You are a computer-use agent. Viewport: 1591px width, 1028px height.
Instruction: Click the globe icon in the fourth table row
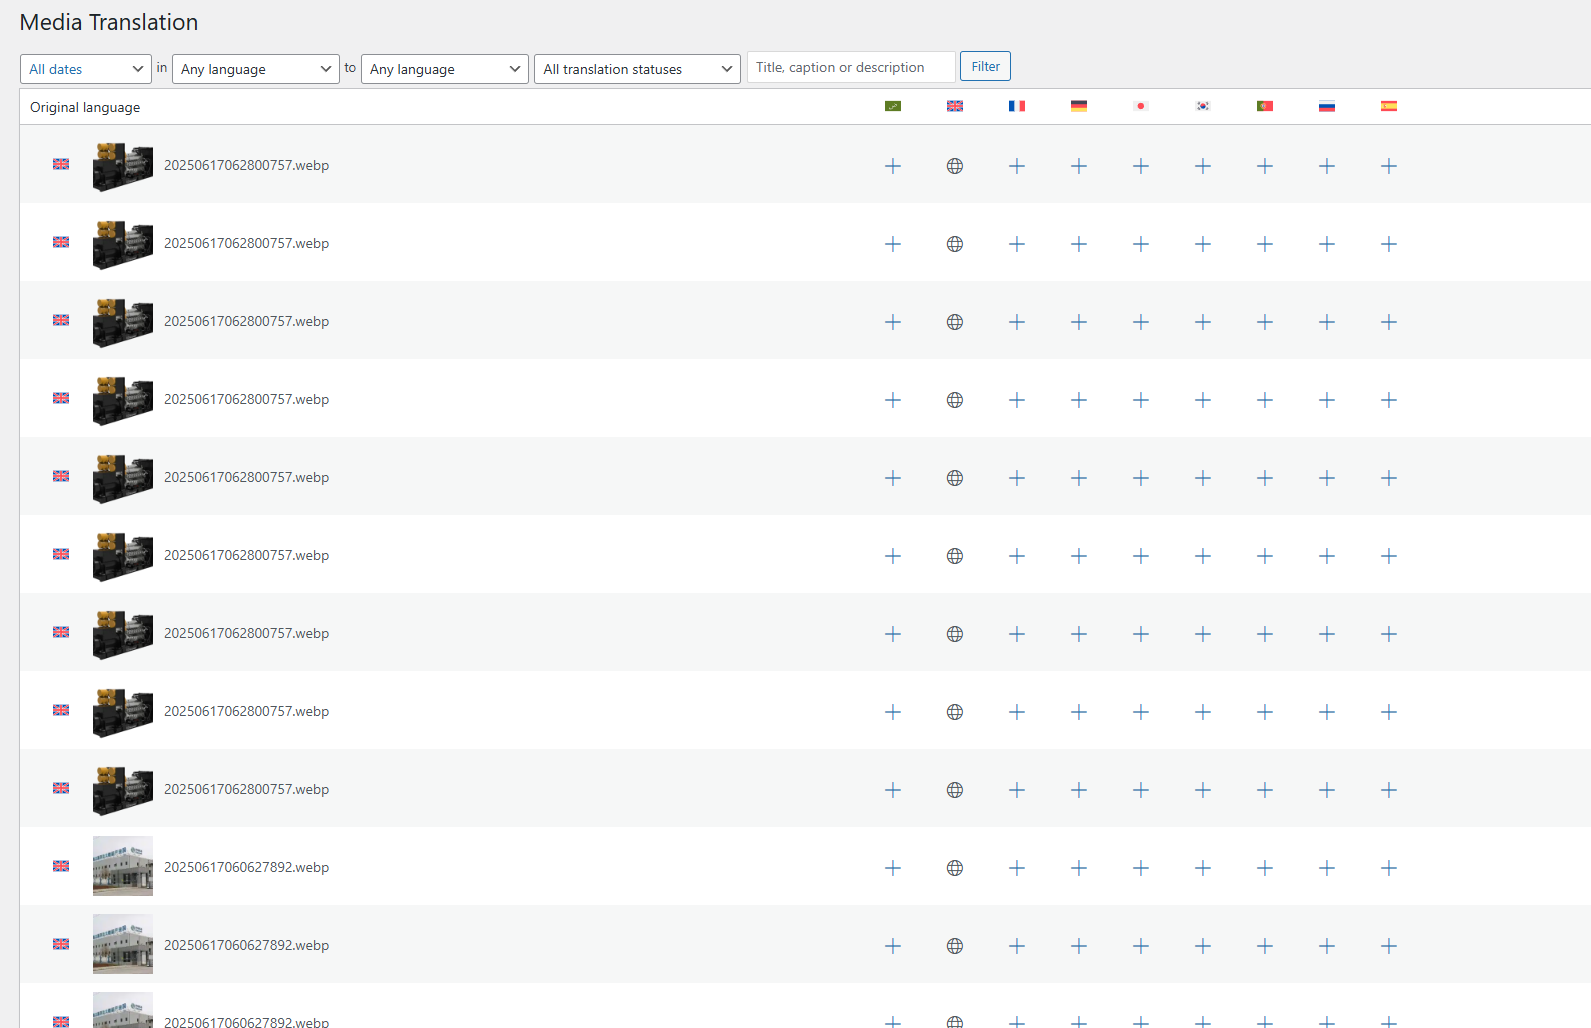tap(955, 400)
